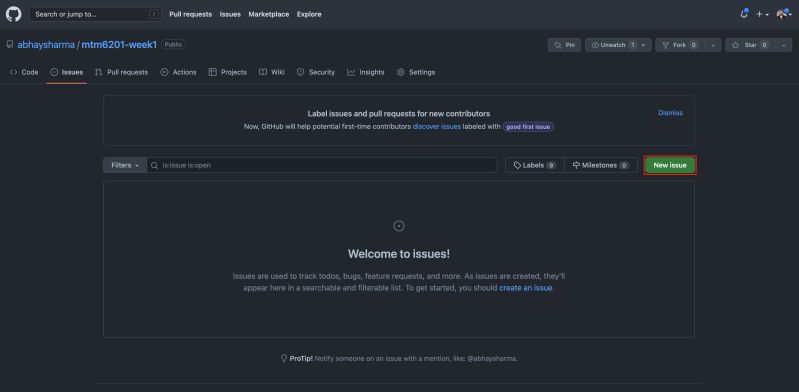Switch to the Actions tab

point(178,72)
